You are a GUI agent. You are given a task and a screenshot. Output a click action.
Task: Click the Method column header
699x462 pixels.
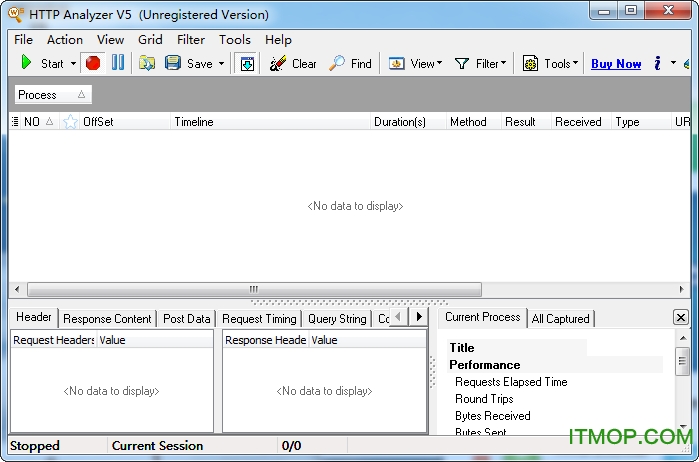click(473, 121)
